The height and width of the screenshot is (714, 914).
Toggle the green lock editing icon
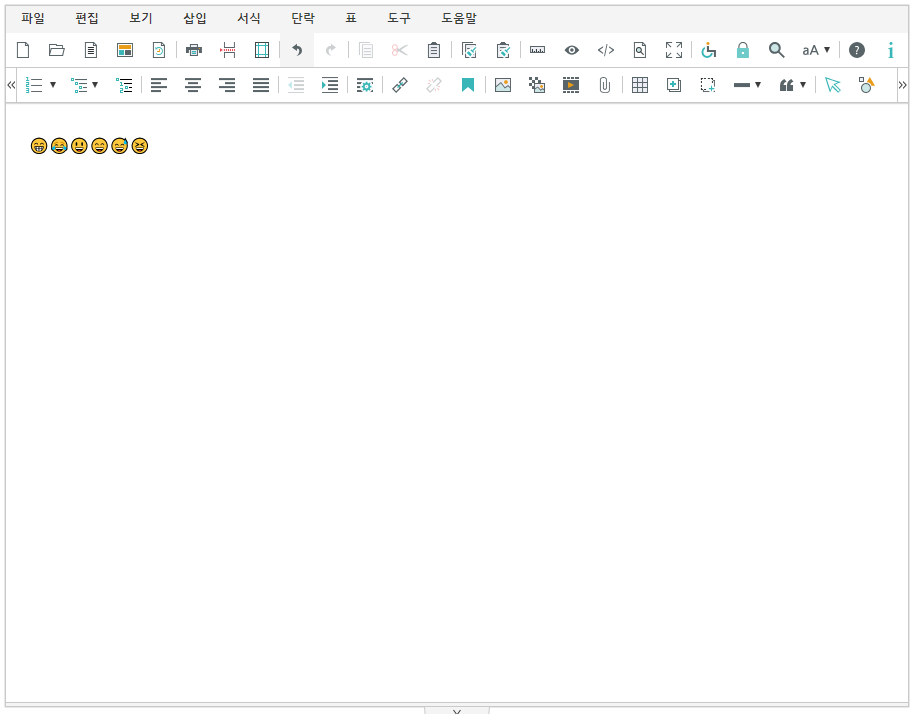(743, 50)
